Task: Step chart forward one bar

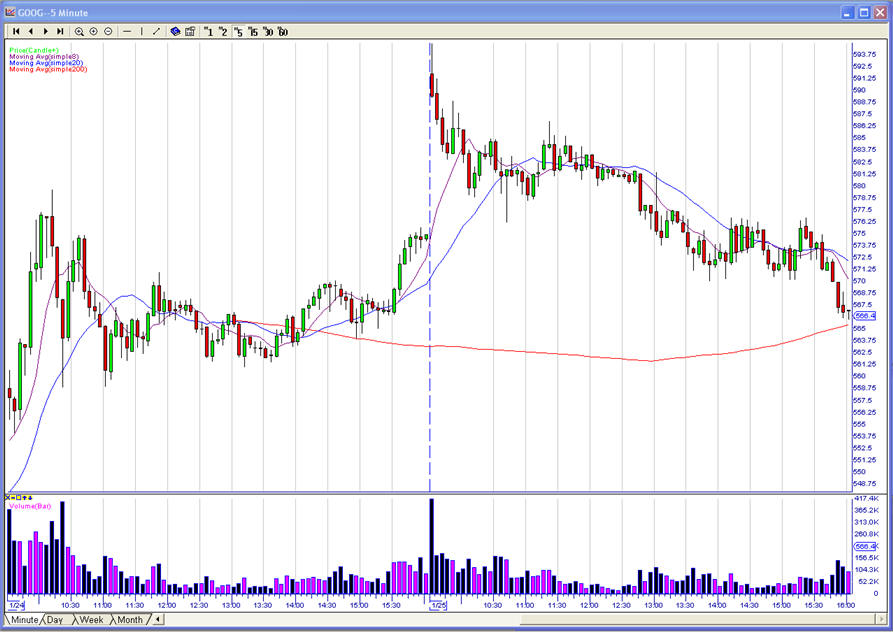Action: point(46,32)
